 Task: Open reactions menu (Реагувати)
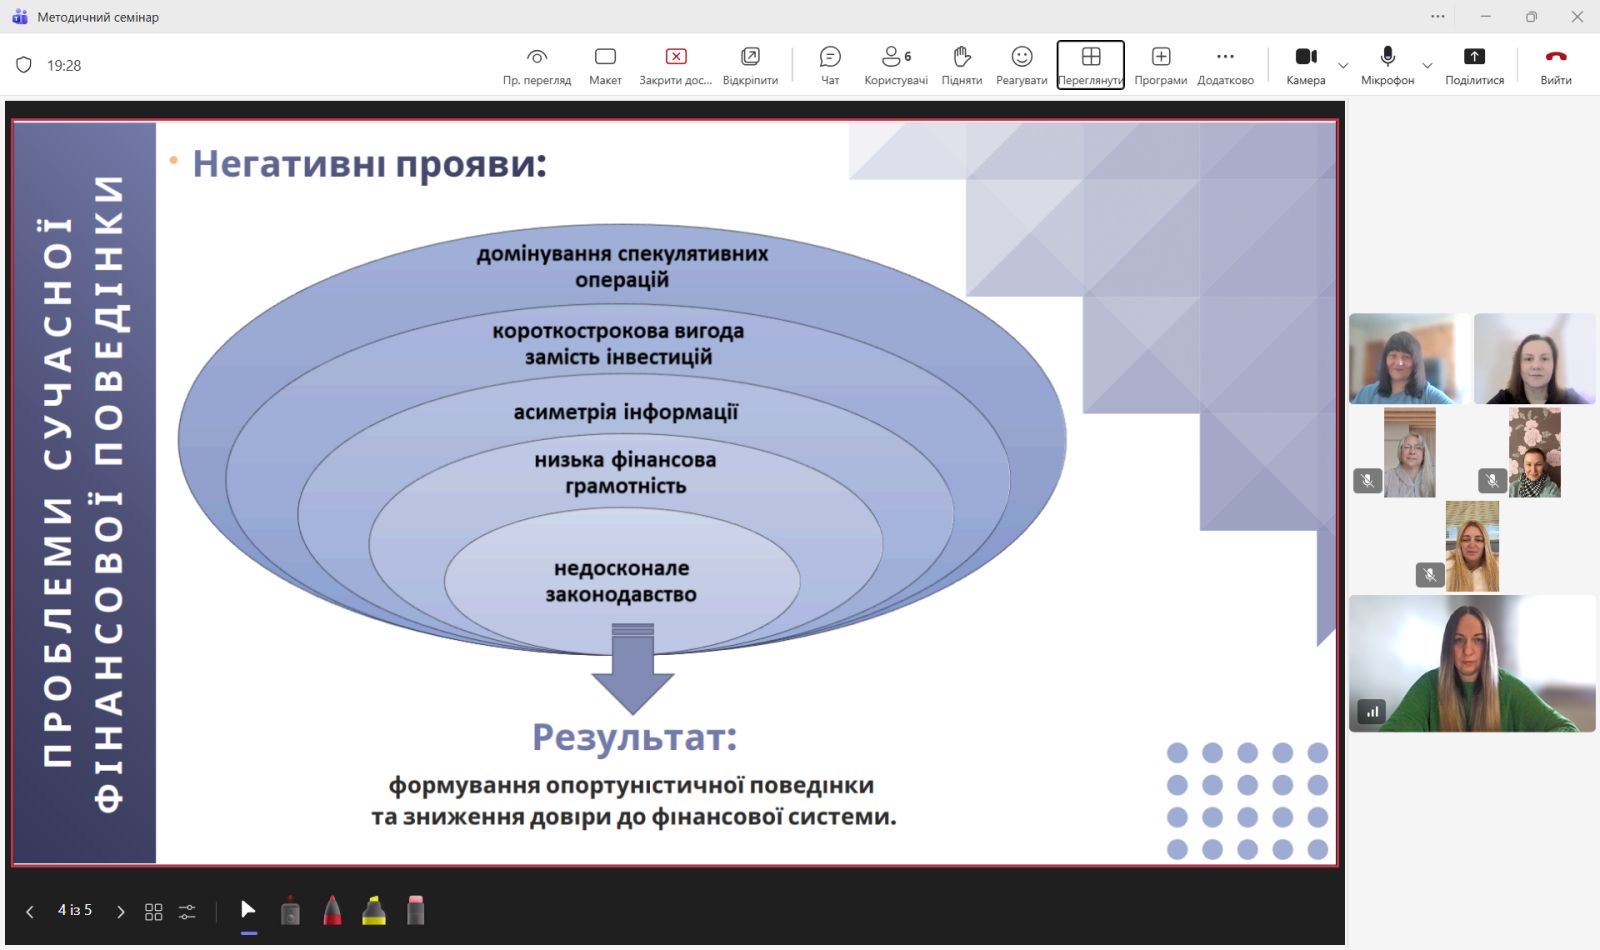click(1021, 65)
